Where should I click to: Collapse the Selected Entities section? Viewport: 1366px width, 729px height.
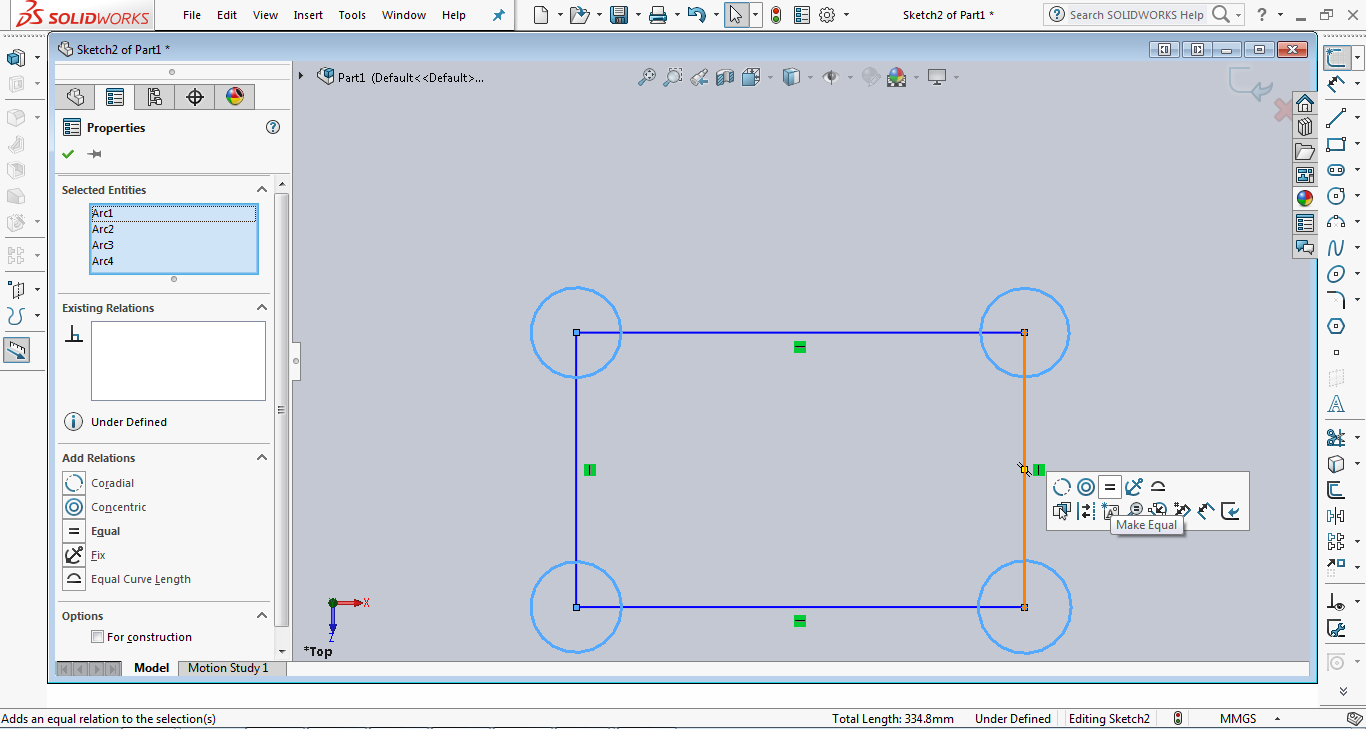click(x=262, y=190)
